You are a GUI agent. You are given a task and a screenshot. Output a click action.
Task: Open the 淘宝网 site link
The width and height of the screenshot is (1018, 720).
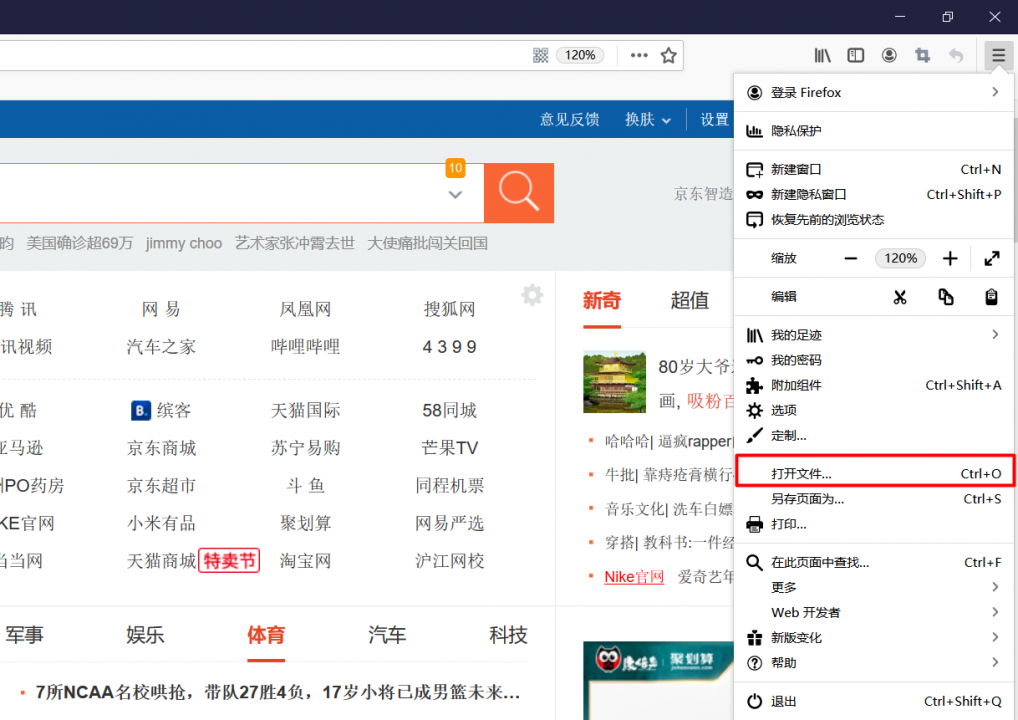click(305, 561)
